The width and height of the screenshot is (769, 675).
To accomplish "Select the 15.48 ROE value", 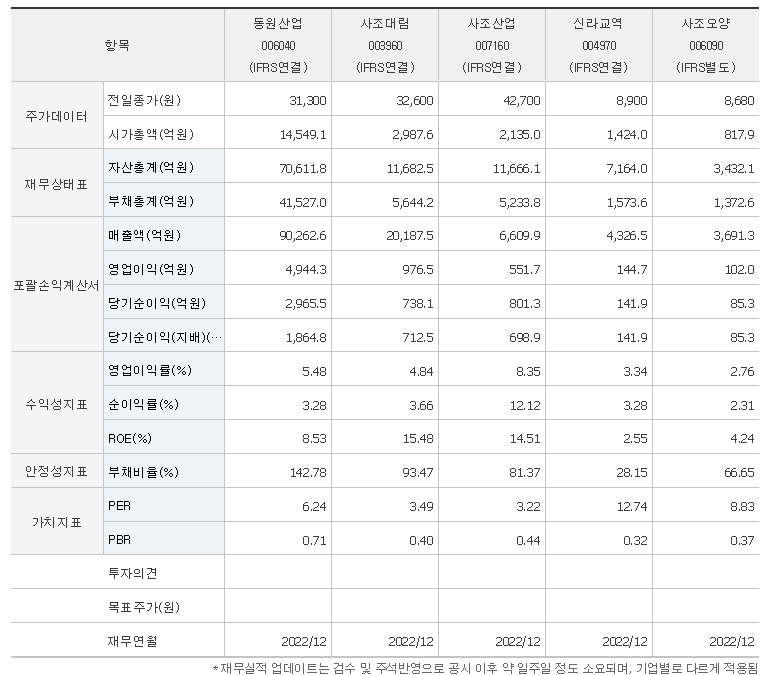I will [418, 439].
